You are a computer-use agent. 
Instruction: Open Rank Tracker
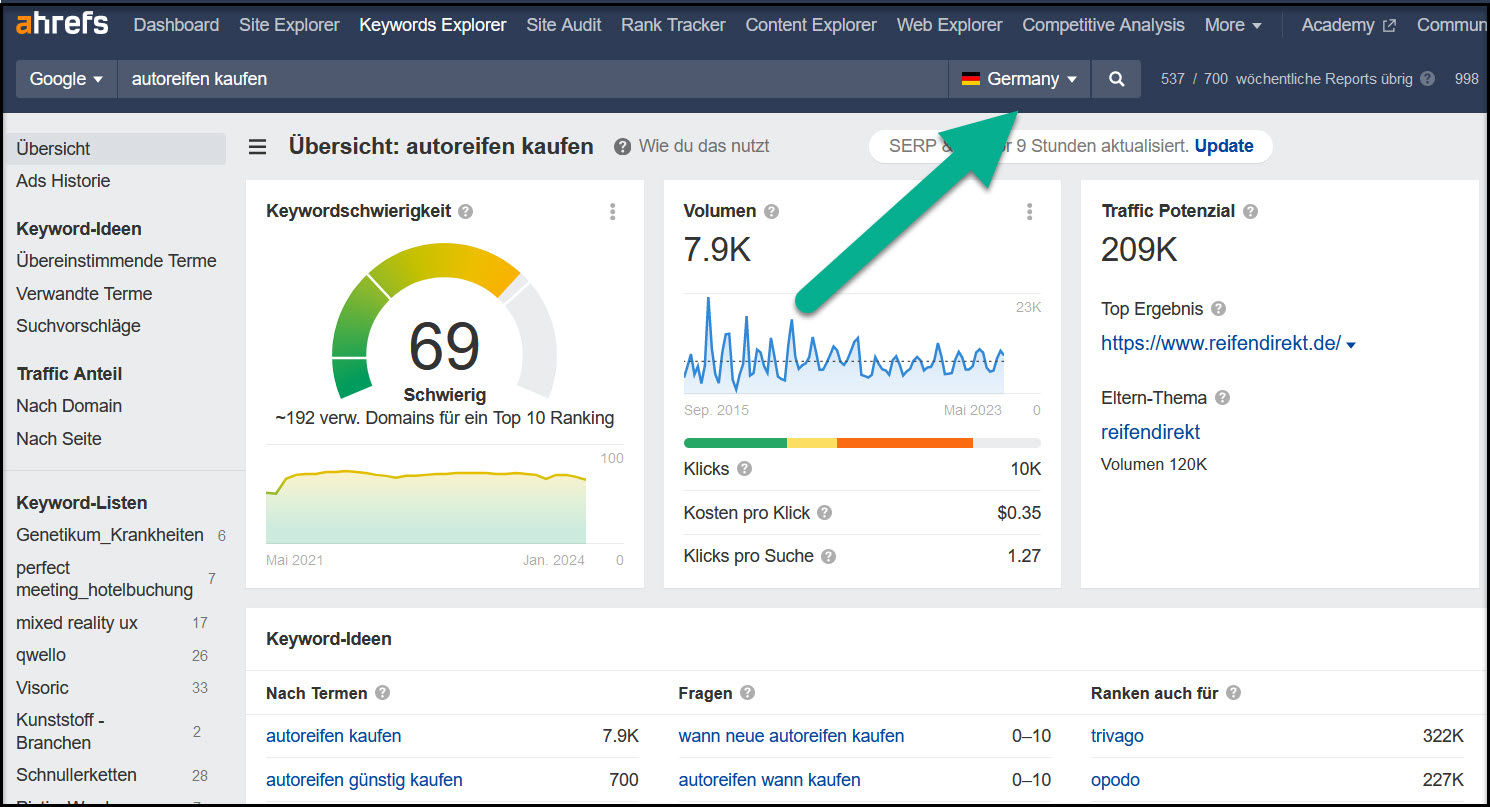673,25
